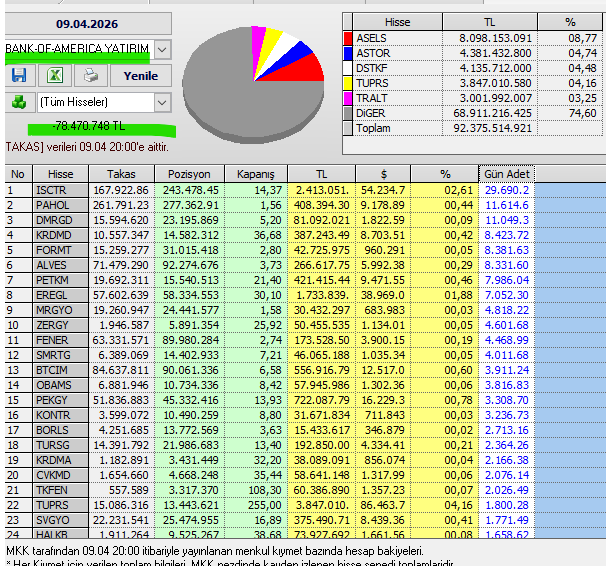The height and width of the screenshot is (566, 606).
Task: Select the KRDMA stock cell
Action: tap(61, 461)
